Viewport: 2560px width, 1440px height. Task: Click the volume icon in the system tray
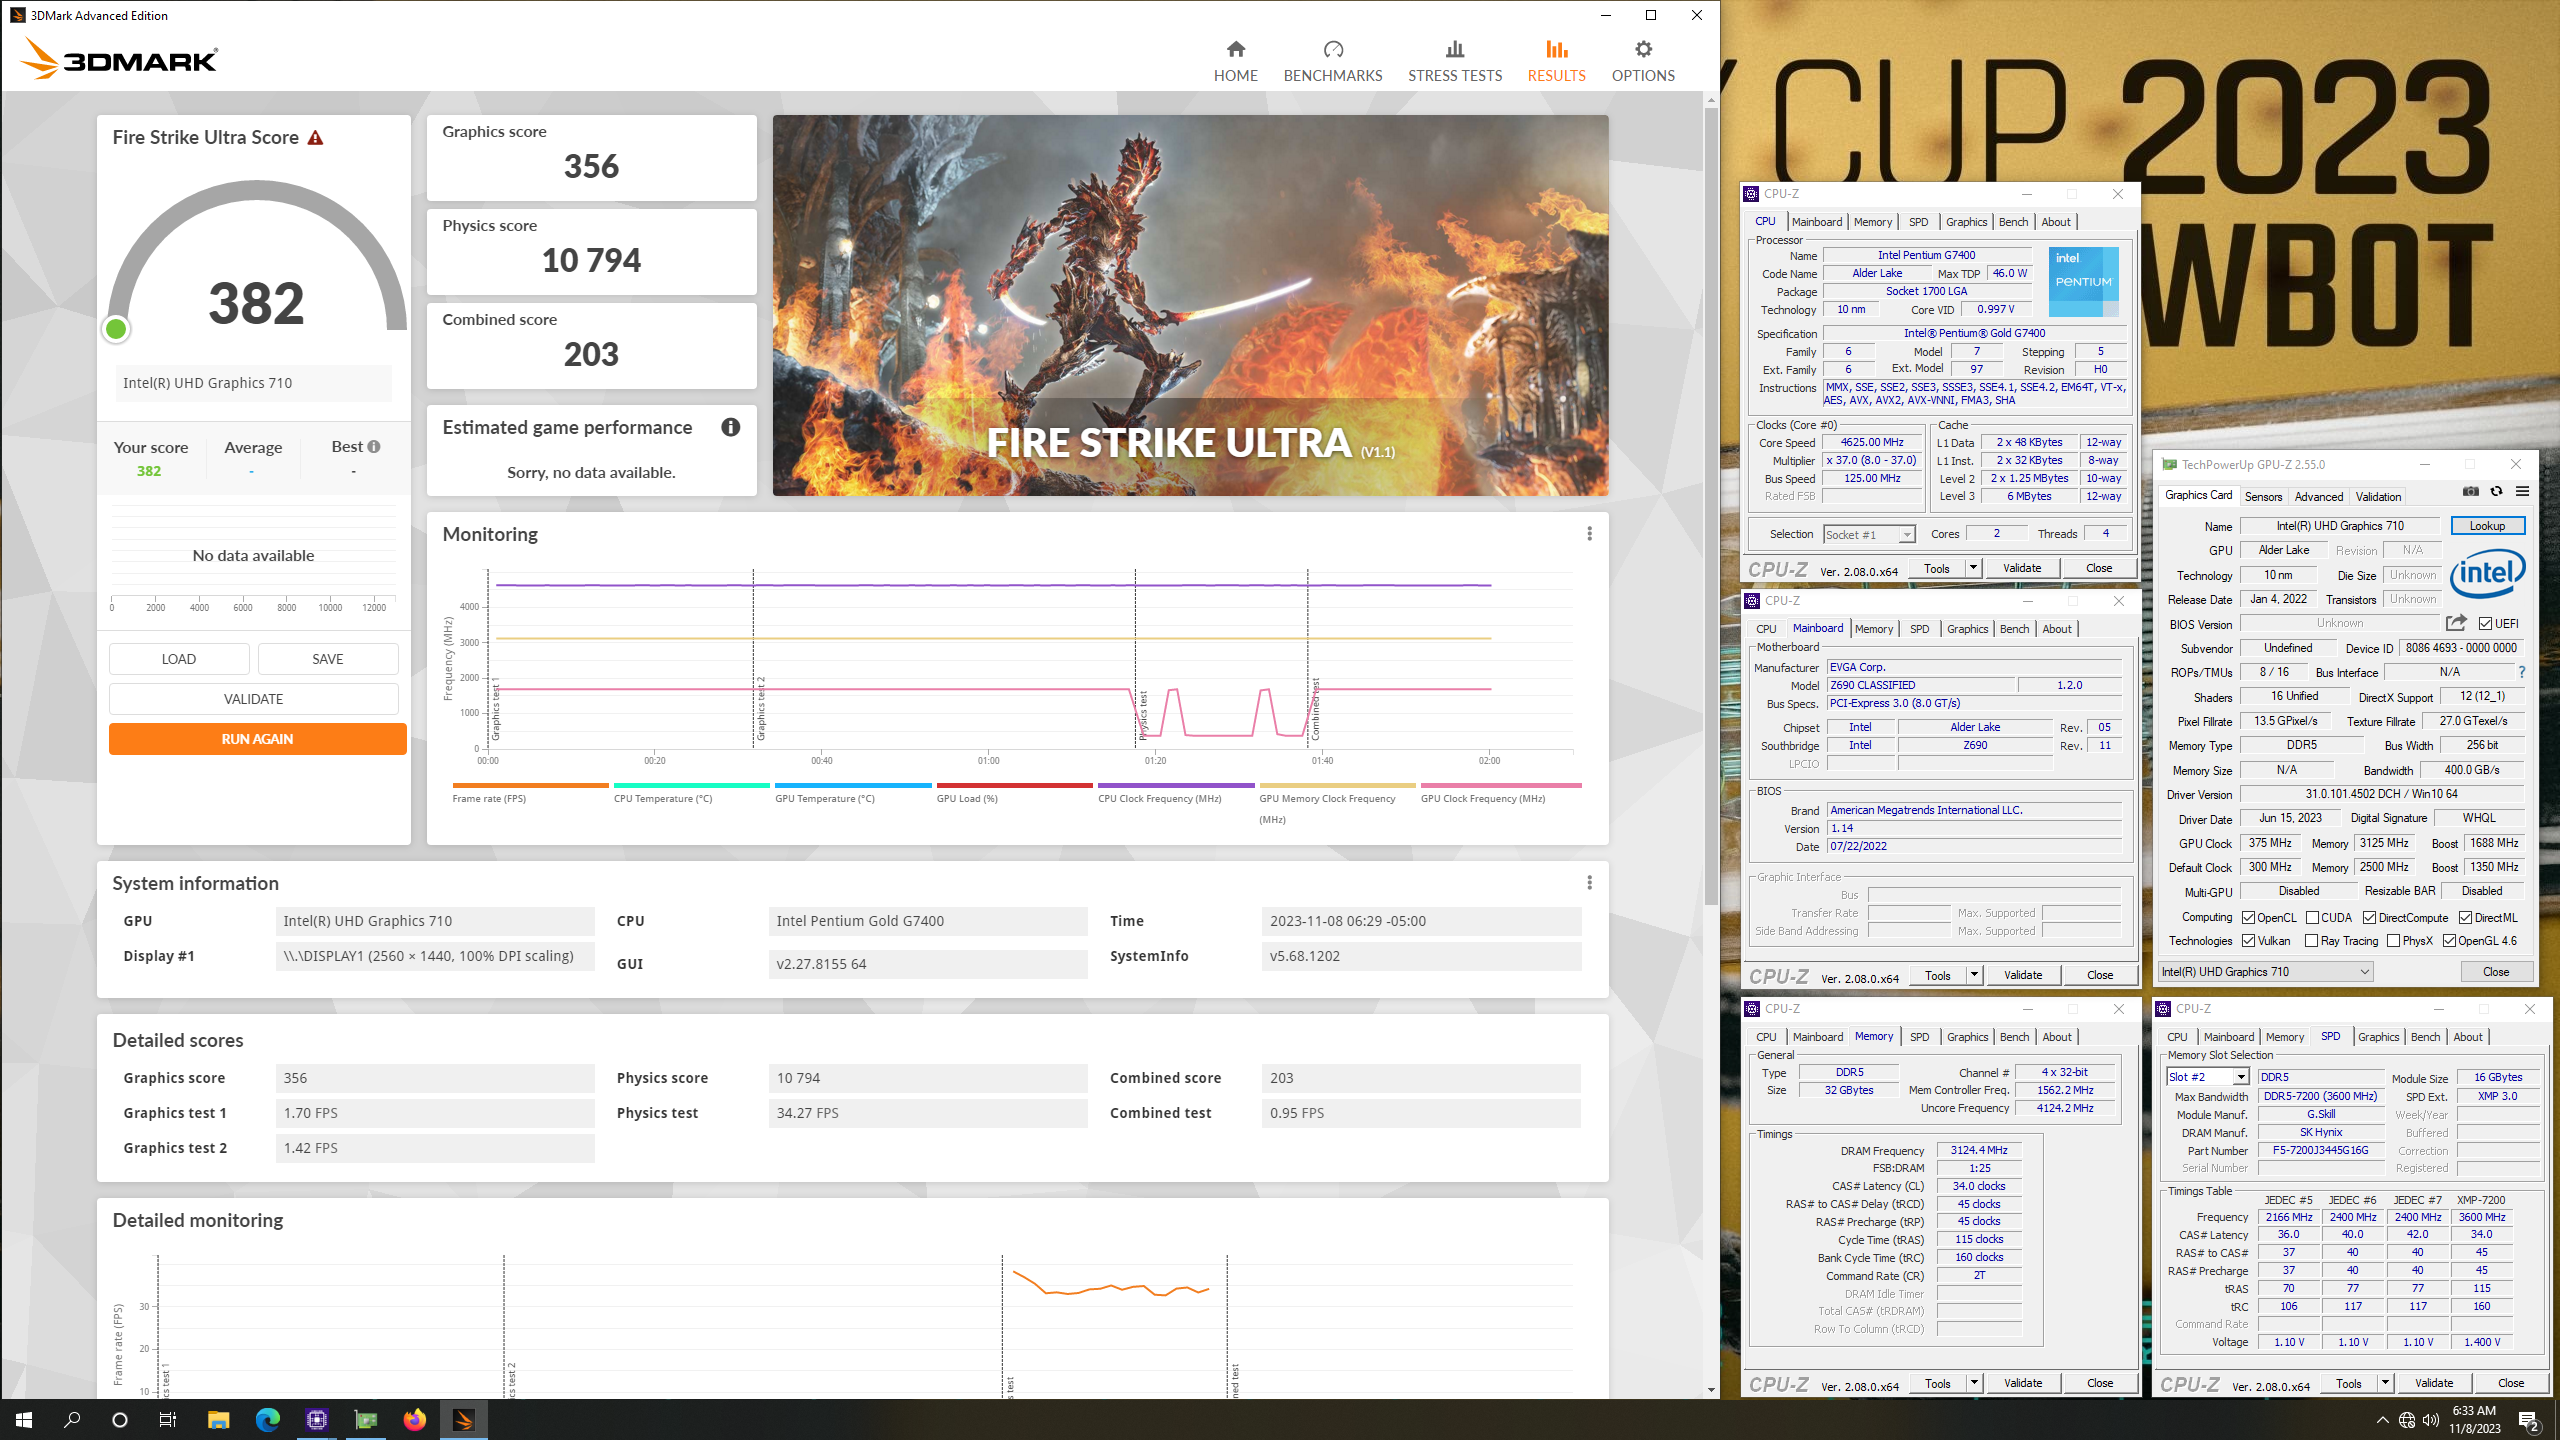tap(2431, 1420)
